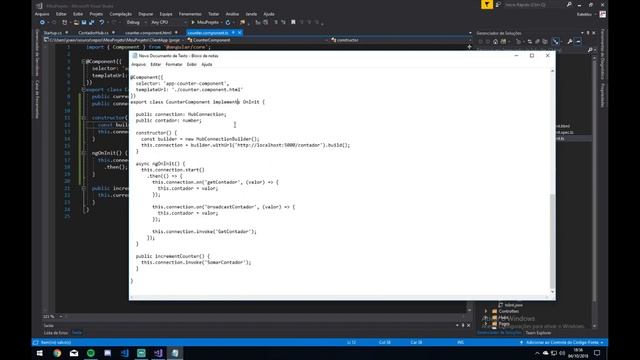The image size is (640, 360).
Task: Click the user account avatar icon
Action: coord(602,14)
